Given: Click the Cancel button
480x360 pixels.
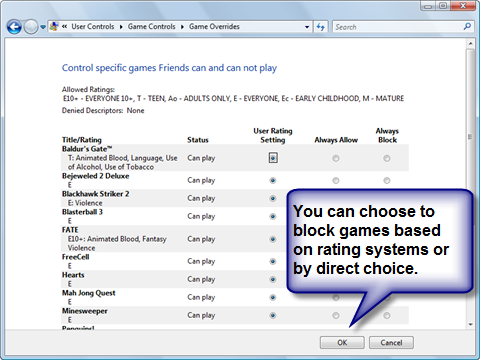Looking at the screenshot, I should (391, 342).
